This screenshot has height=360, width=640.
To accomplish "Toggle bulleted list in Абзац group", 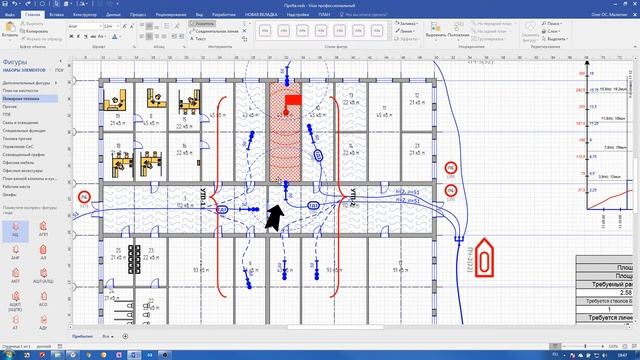I will click(x=167, y=26).
